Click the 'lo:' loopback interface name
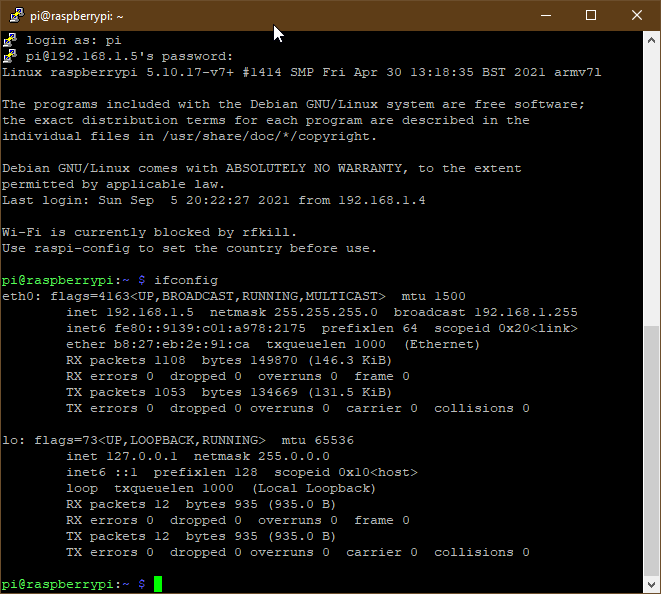This screenshot has width=661, height=594. [x=13, y=441]
